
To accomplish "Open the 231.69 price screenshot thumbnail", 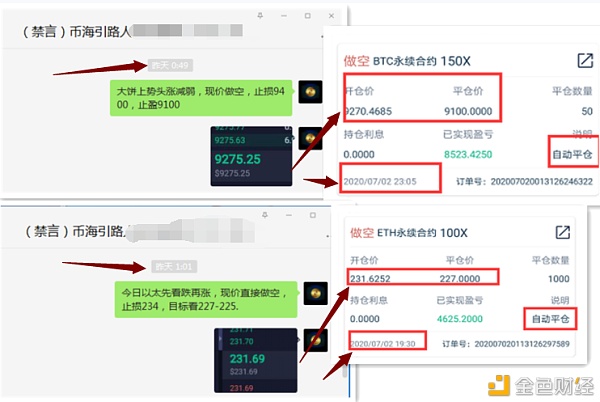I will coord(256,360).
